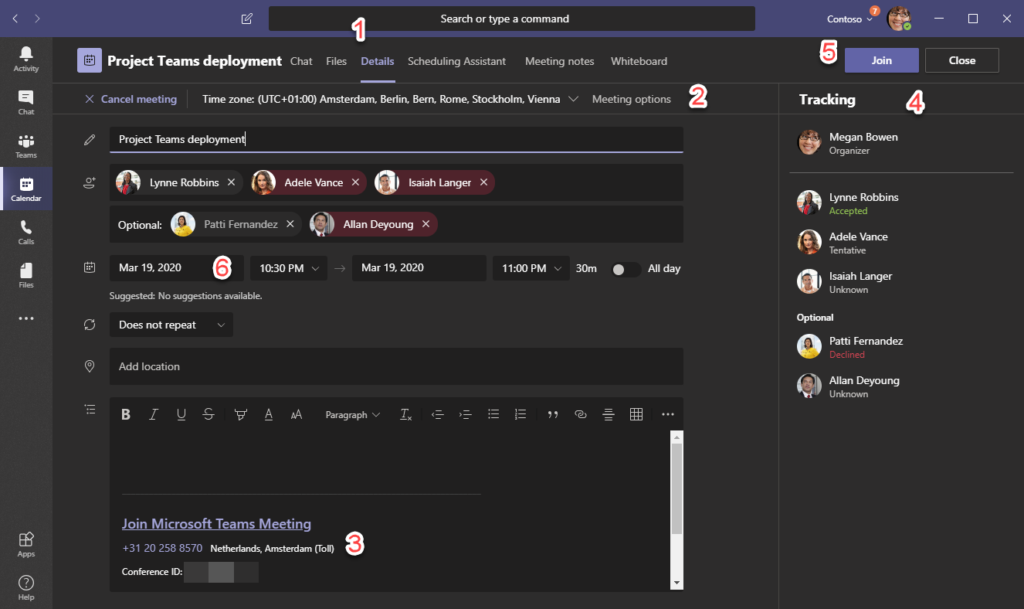Open Calls in the sidebar
Image resolution: width=1024 pixels, height=609 pixels.
26,232
